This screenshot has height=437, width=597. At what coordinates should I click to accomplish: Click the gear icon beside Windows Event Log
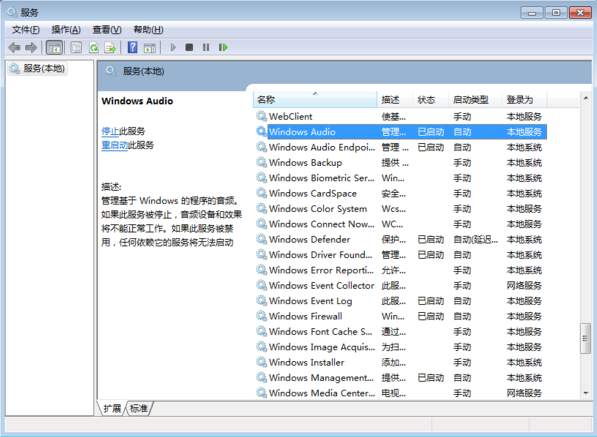(261, 300)
